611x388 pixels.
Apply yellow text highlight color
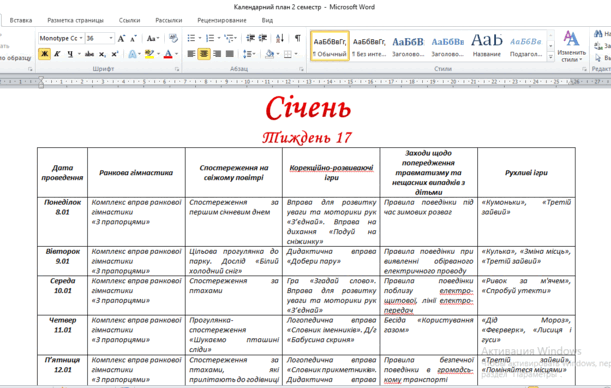tap(149, 54)
